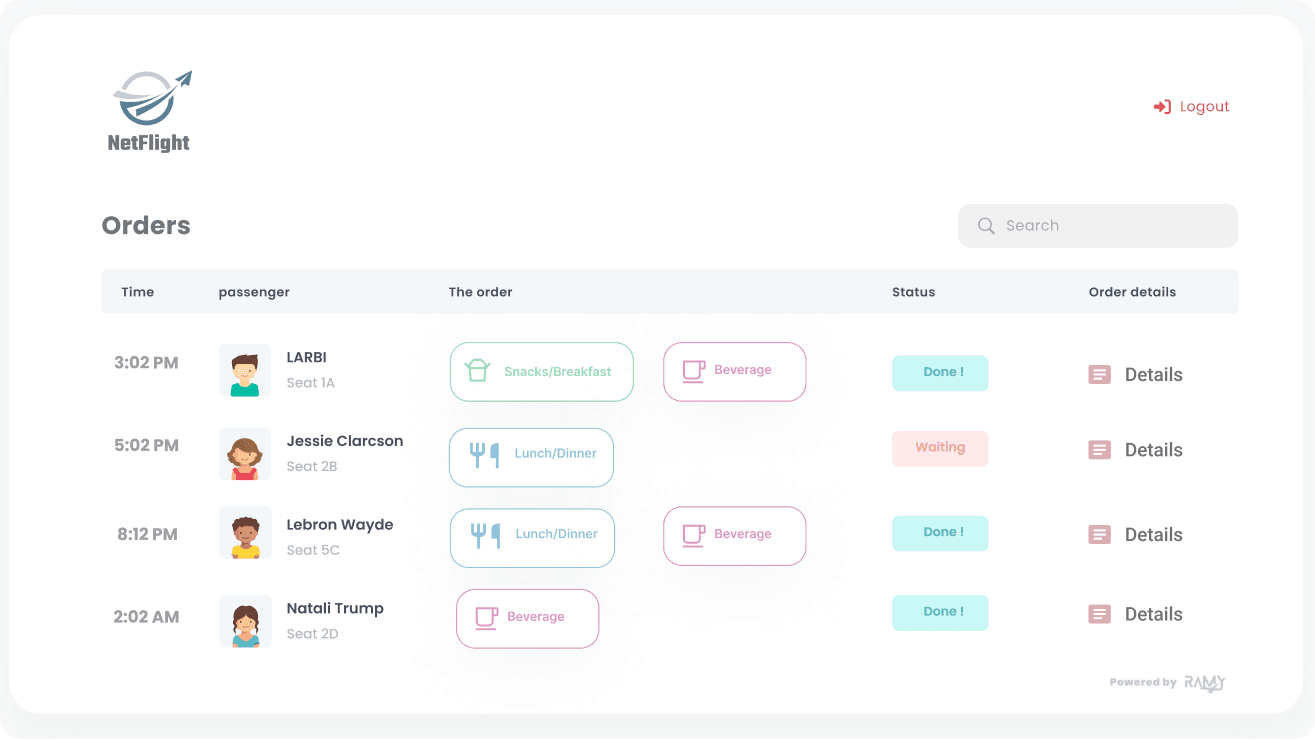Viewport: 1315px width, 739px height.
Task: Click the fork and knife icon for Jessie
Action: (x=485, y=455)
